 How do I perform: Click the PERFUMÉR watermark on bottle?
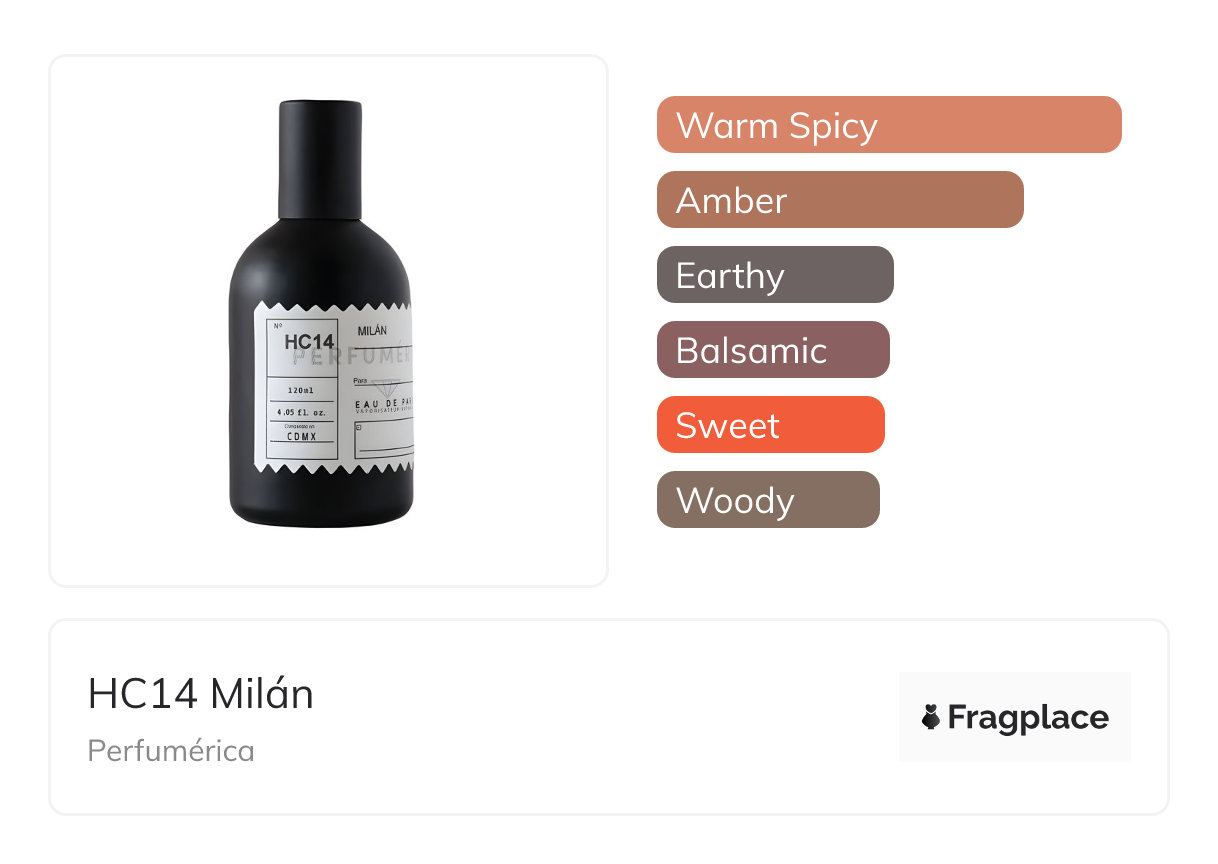(365, 357)
